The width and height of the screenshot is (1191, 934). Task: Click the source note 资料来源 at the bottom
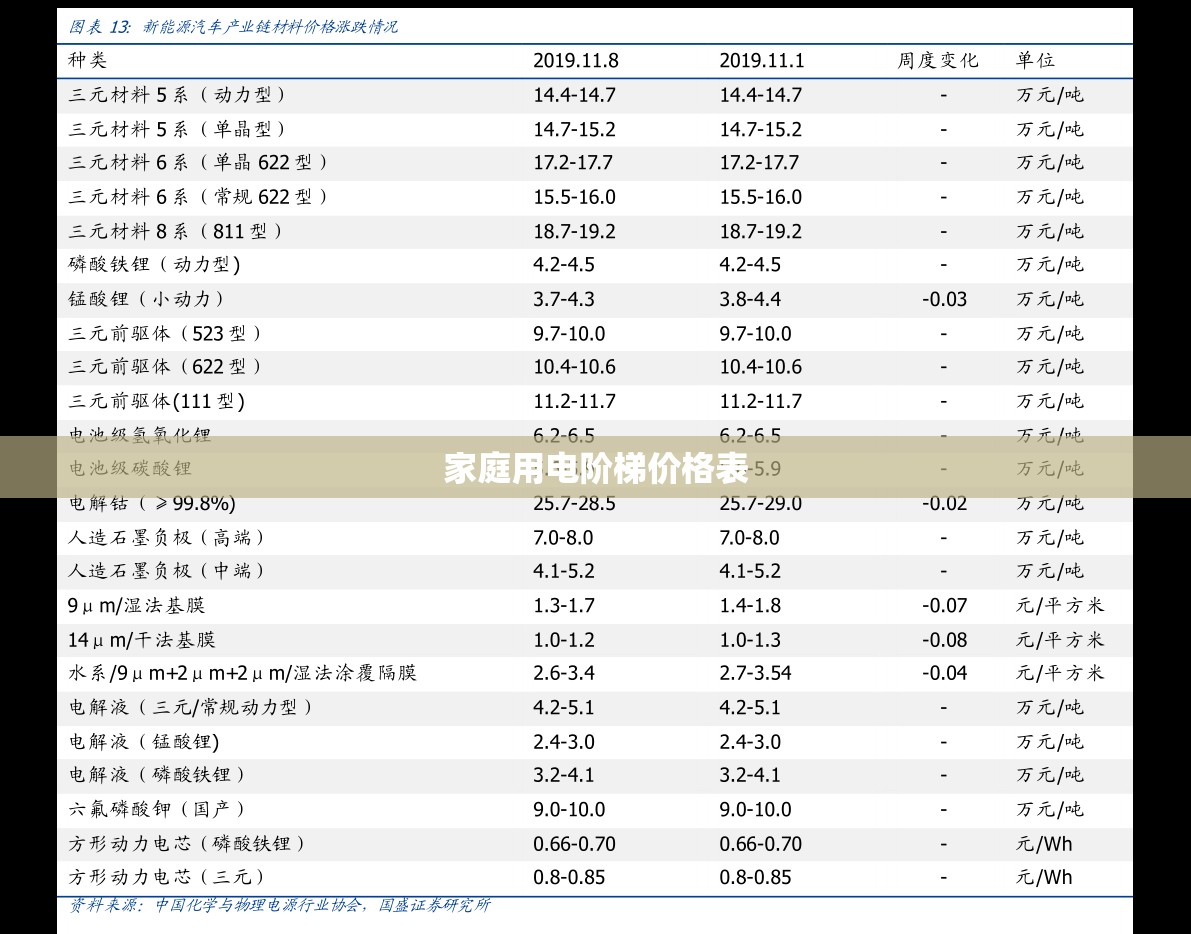280,905
